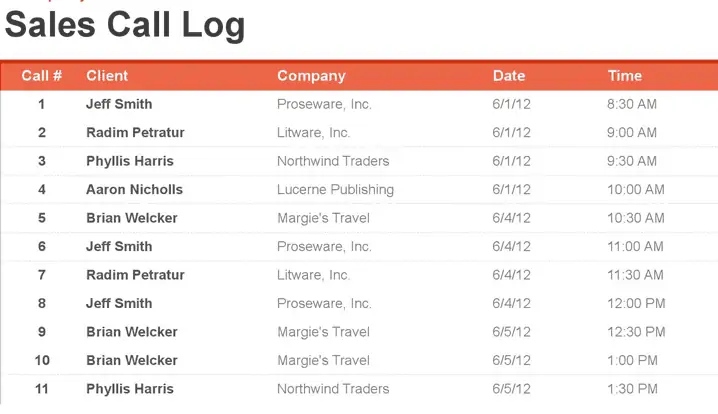This screenshot has height=414, width=718.
Task: Click the 12:30 PM time cell
Action: pos(636,332)
